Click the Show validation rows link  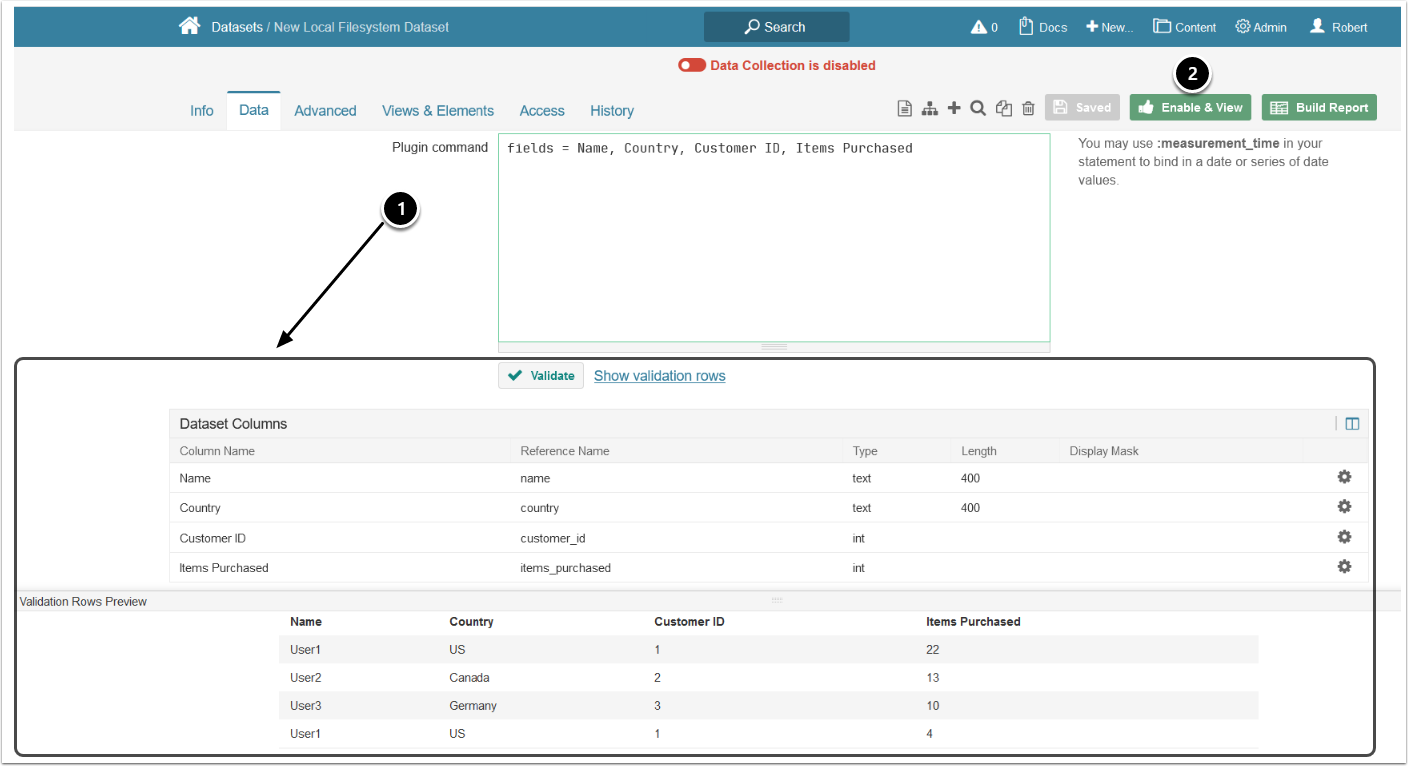coord(659,376)
